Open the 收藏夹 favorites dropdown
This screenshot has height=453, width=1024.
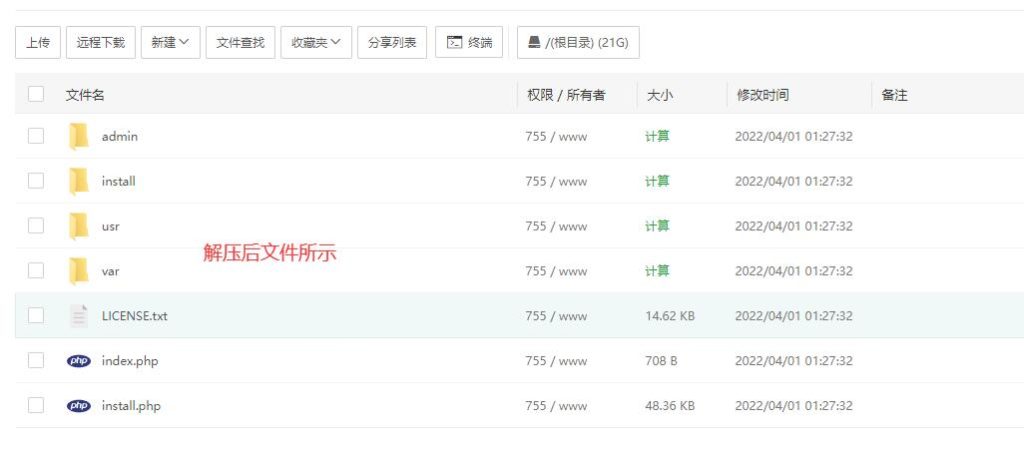click(x=316, y=42)
